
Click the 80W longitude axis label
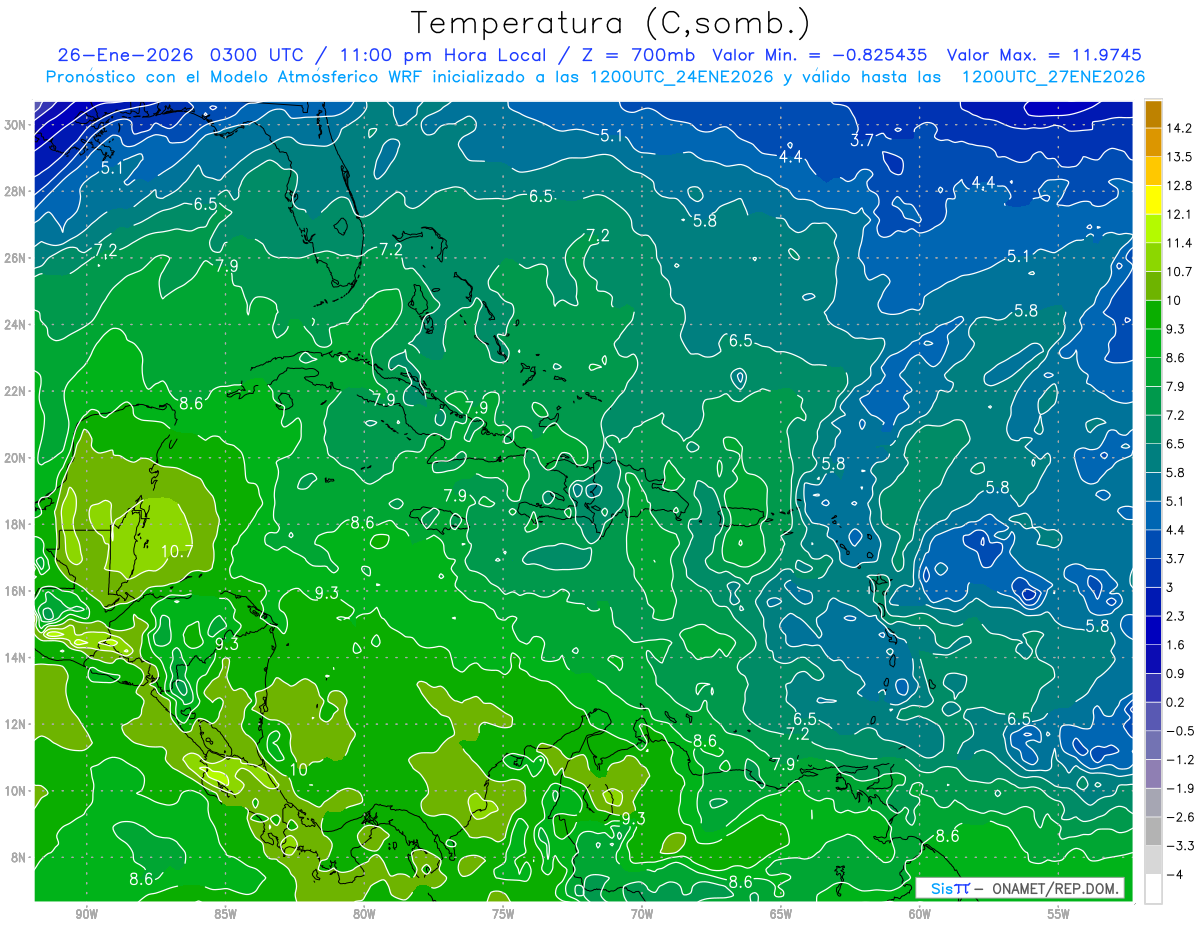tap(364, 915)
